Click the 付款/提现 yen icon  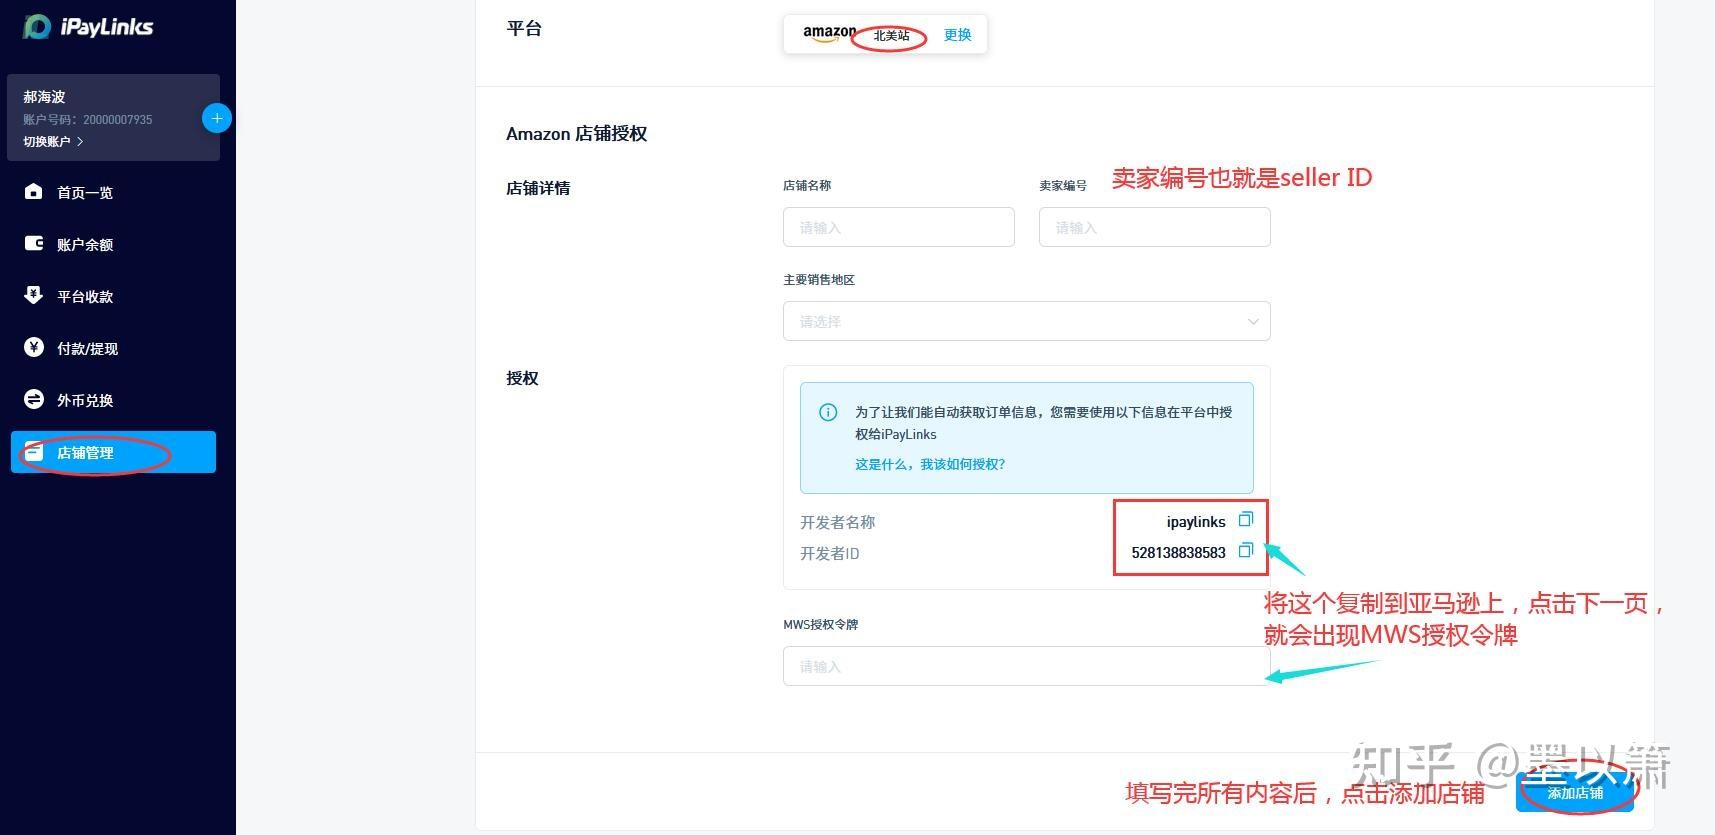pos(34,347)
